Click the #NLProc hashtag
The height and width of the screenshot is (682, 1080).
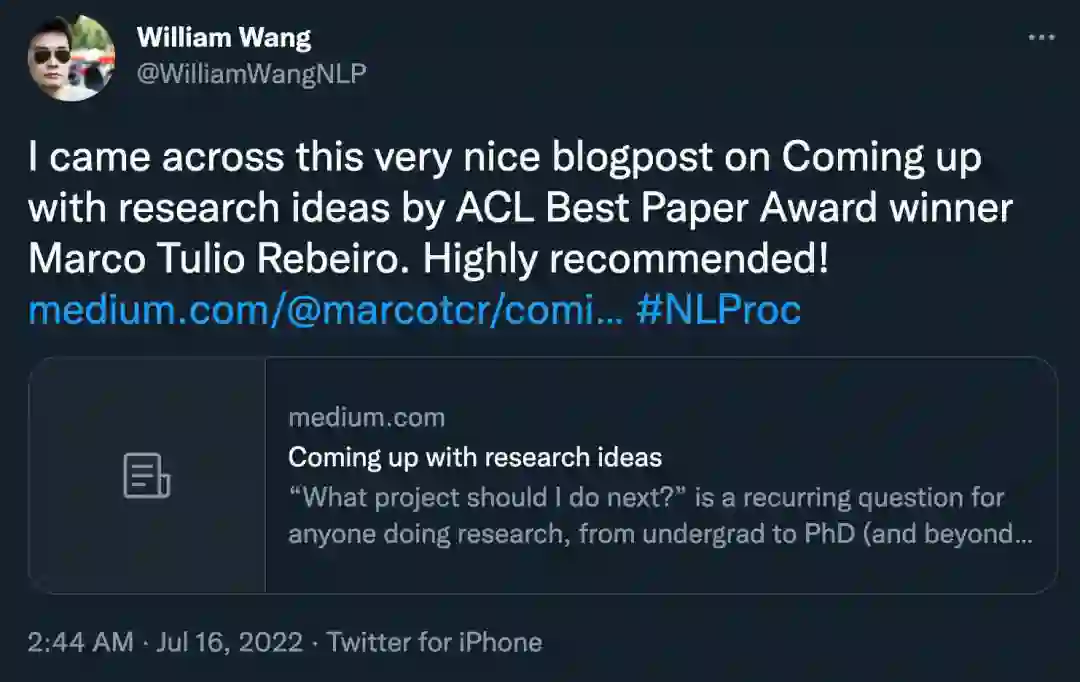[x=718, y=310]
